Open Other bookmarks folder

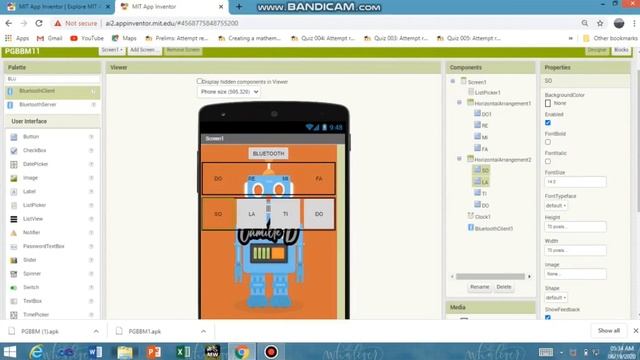click(x=610, y=38)
